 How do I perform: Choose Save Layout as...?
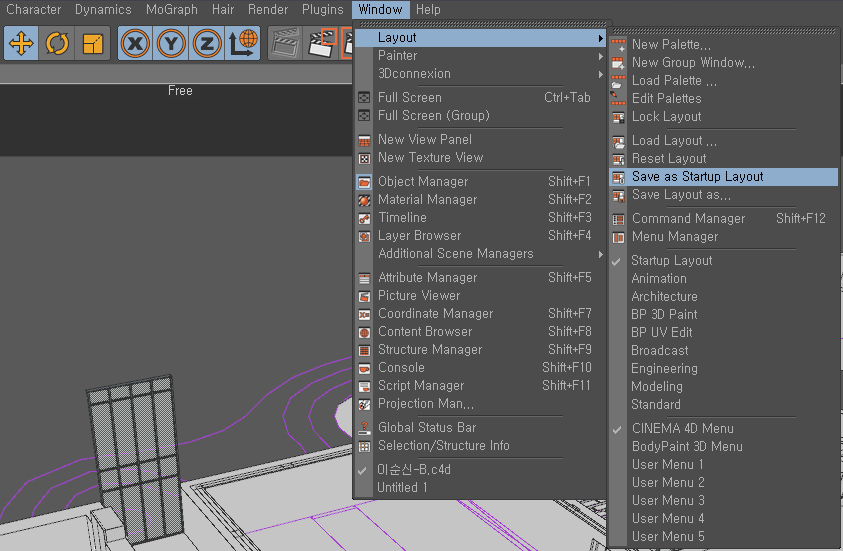click(x=724, y=195)
